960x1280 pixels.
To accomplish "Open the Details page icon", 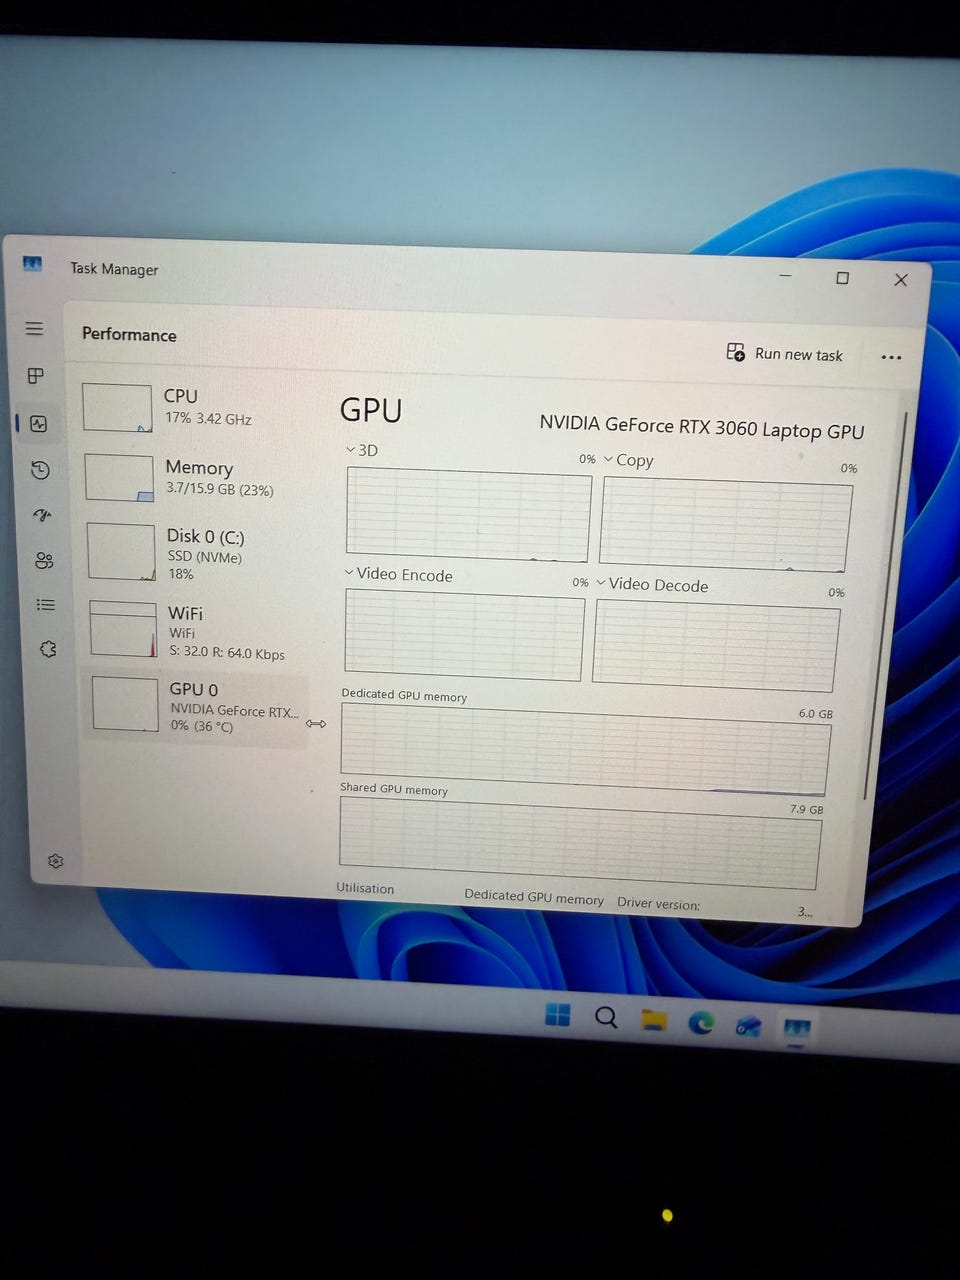I will tap(45, 605).
